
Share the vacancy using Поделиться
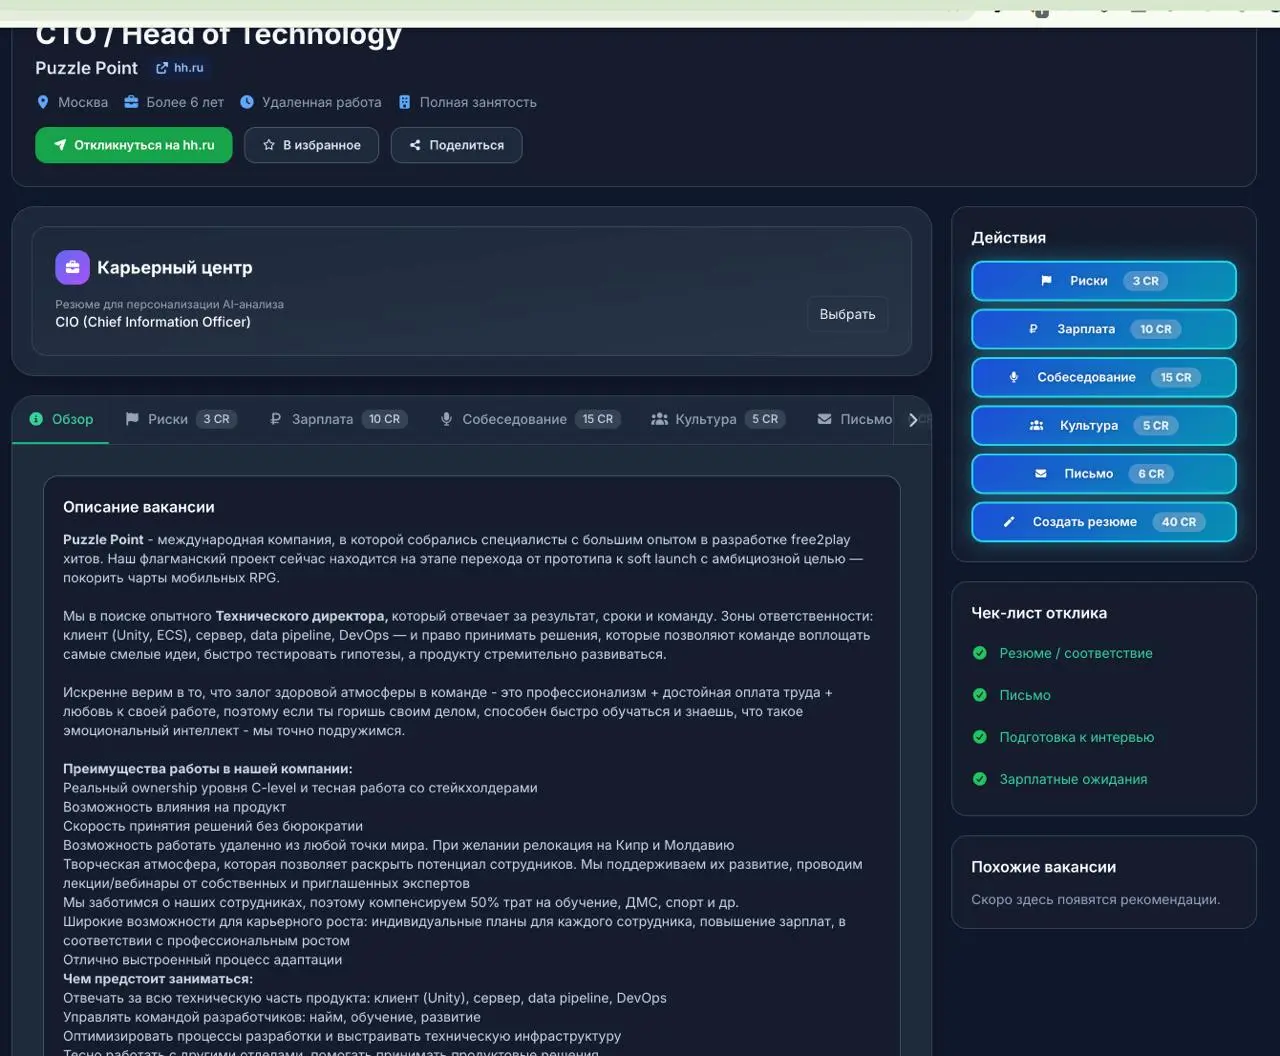pos(456,145)
